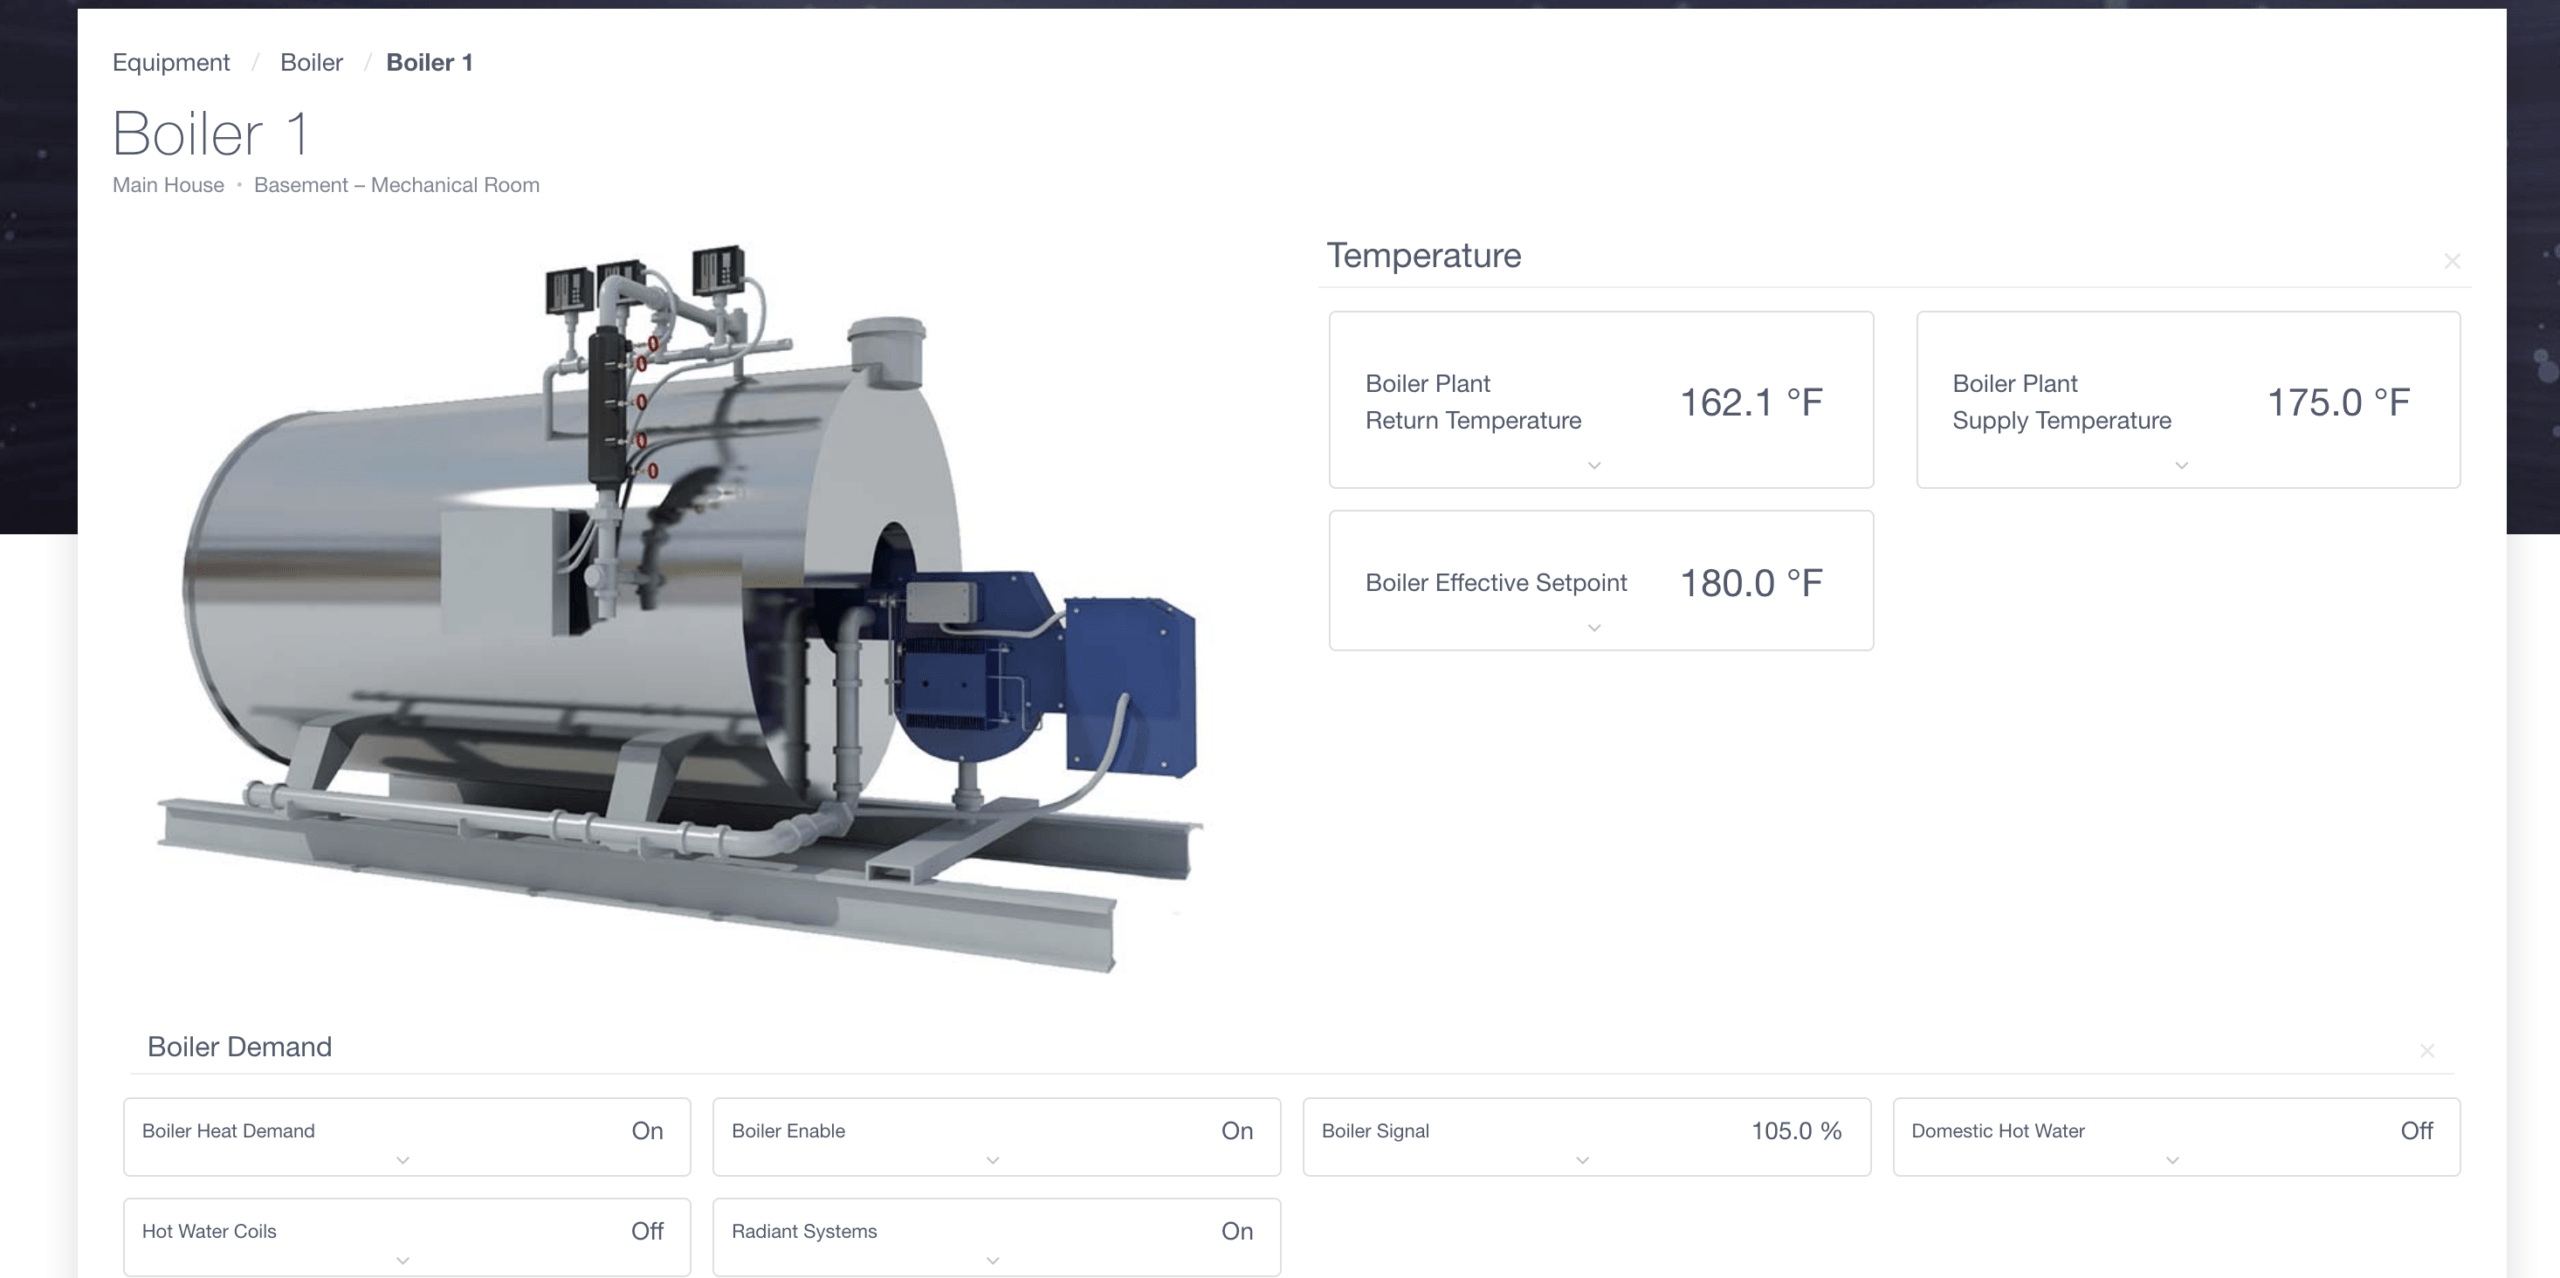The width and height of the screenshot is (2560, 1278).
Task: Click the 3D boiler model image
Action: click(680, 610)
